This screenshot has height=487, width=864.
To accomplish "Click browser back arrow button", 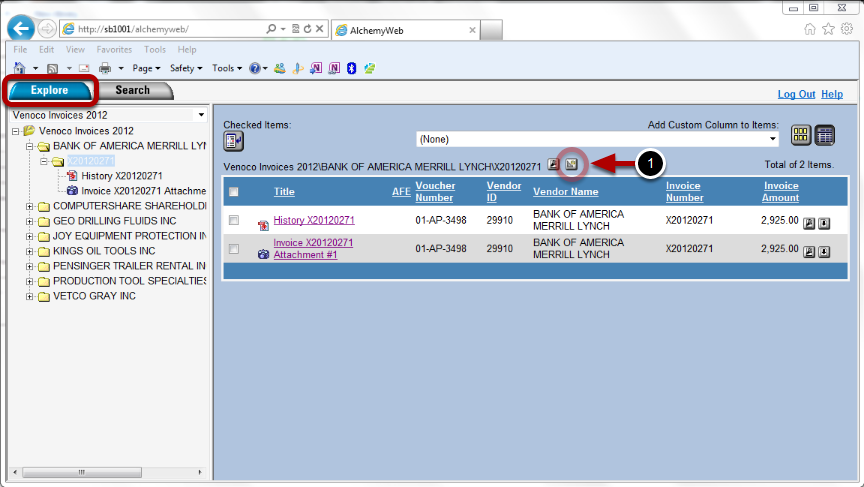I will click(21, 29).
